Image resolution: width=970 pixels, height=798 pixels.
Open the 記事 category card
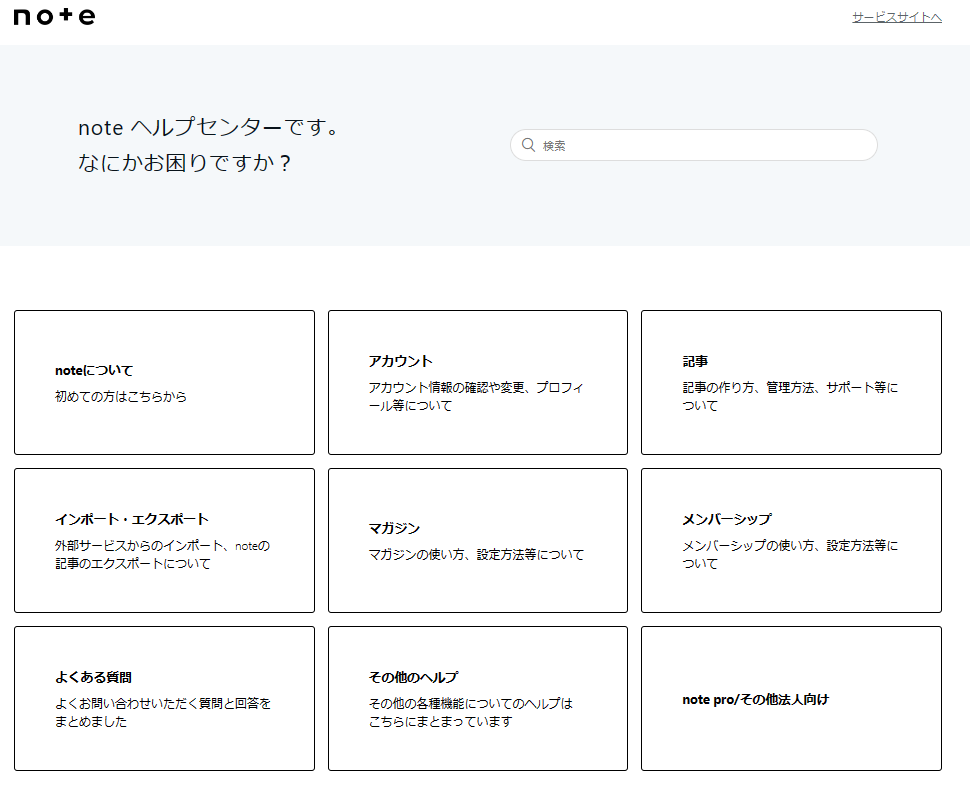(791, 382)
